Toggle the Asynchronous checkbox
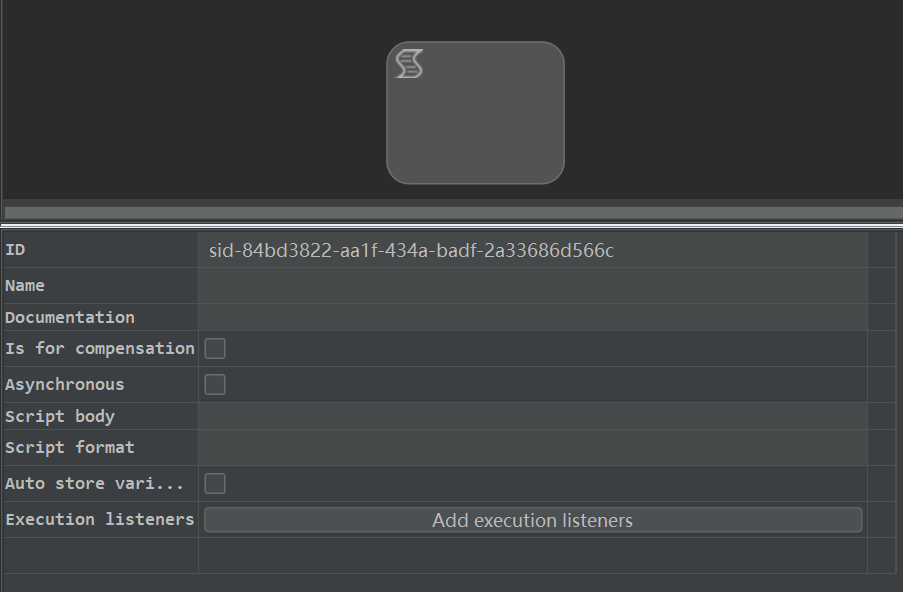The height and width of the screenshot is (592, 903). coord(215,384)
